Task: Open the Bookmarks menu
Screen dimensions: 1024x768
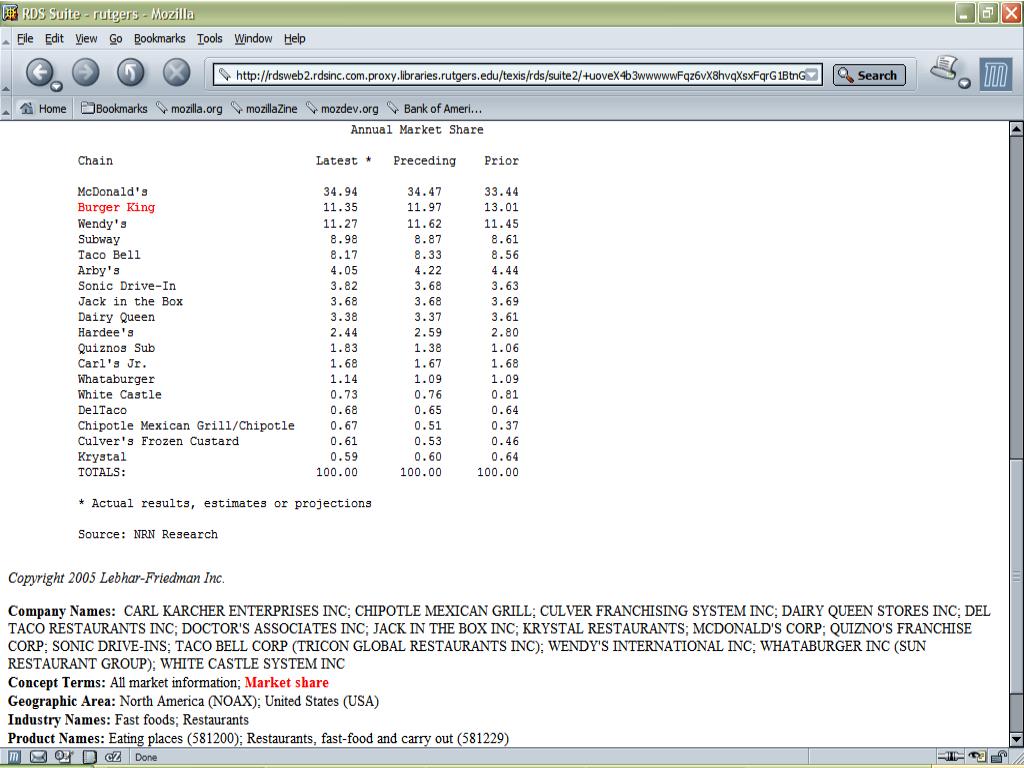Action: (159, 39)
